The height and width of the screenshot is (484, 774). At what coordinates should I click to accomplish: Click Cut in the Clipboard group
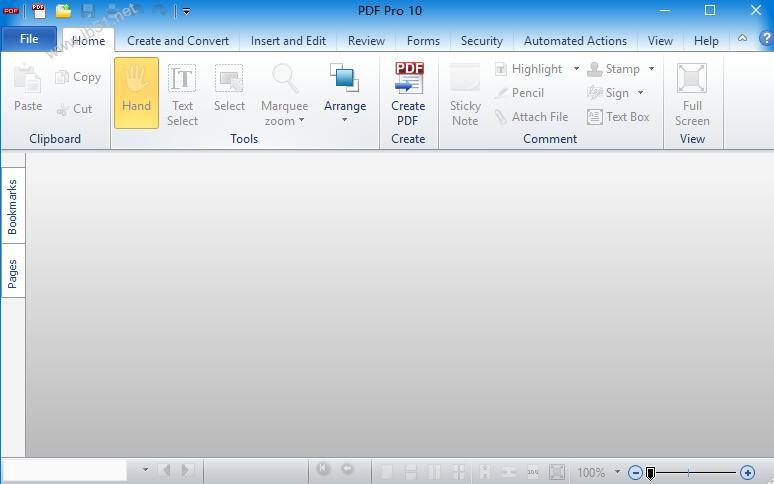point(75,109)
